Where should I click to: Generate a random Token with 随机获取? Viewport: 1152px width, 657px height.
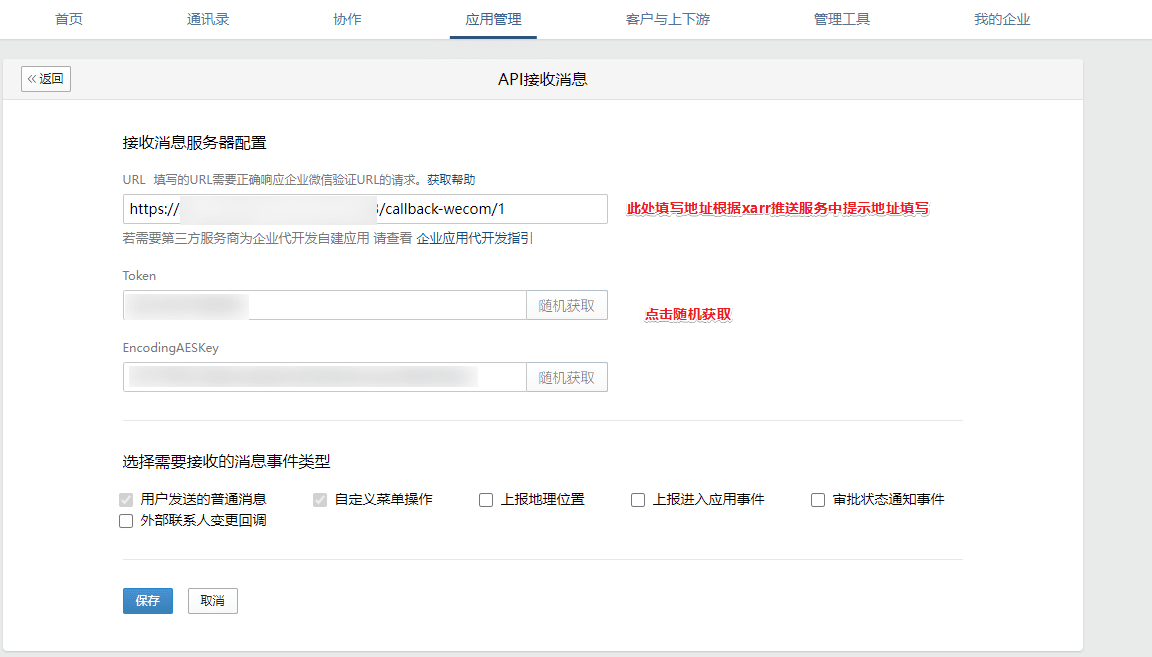567,305
